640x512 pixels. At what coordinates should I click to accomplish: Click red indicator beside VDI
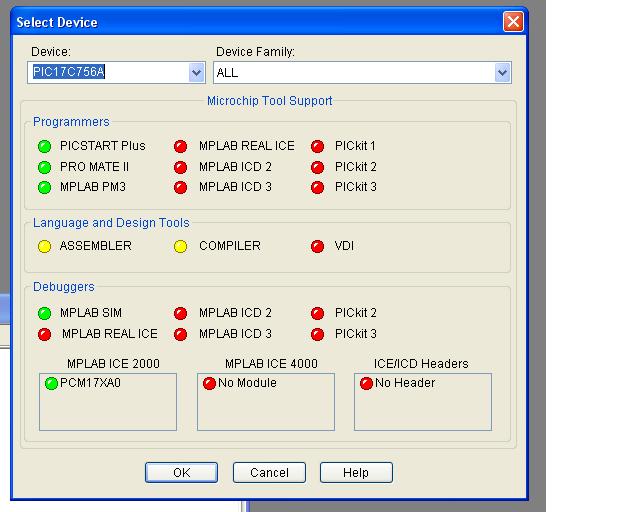point(317,246)
